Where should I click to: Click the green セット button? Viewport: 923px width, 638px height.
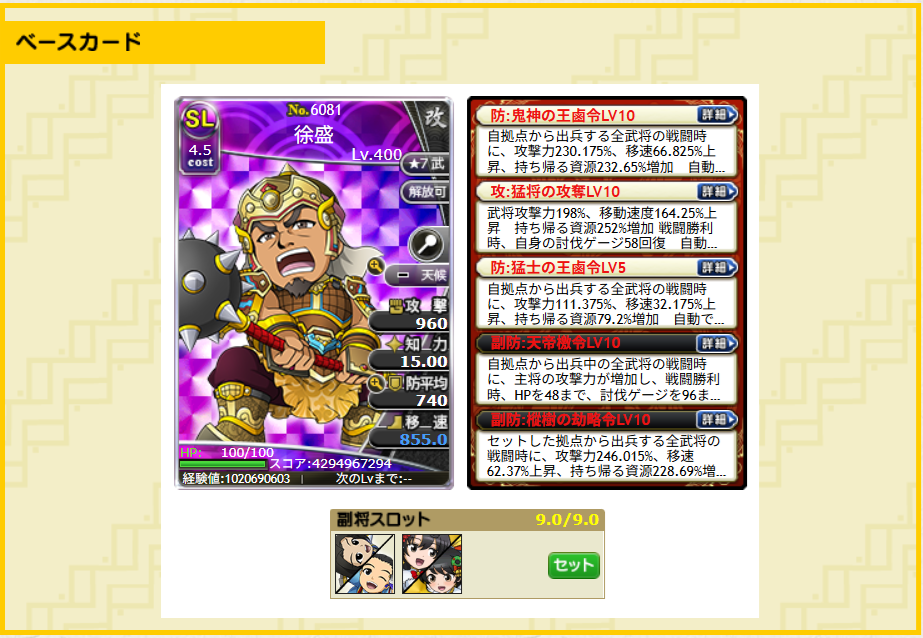click(x=573, y=565)
